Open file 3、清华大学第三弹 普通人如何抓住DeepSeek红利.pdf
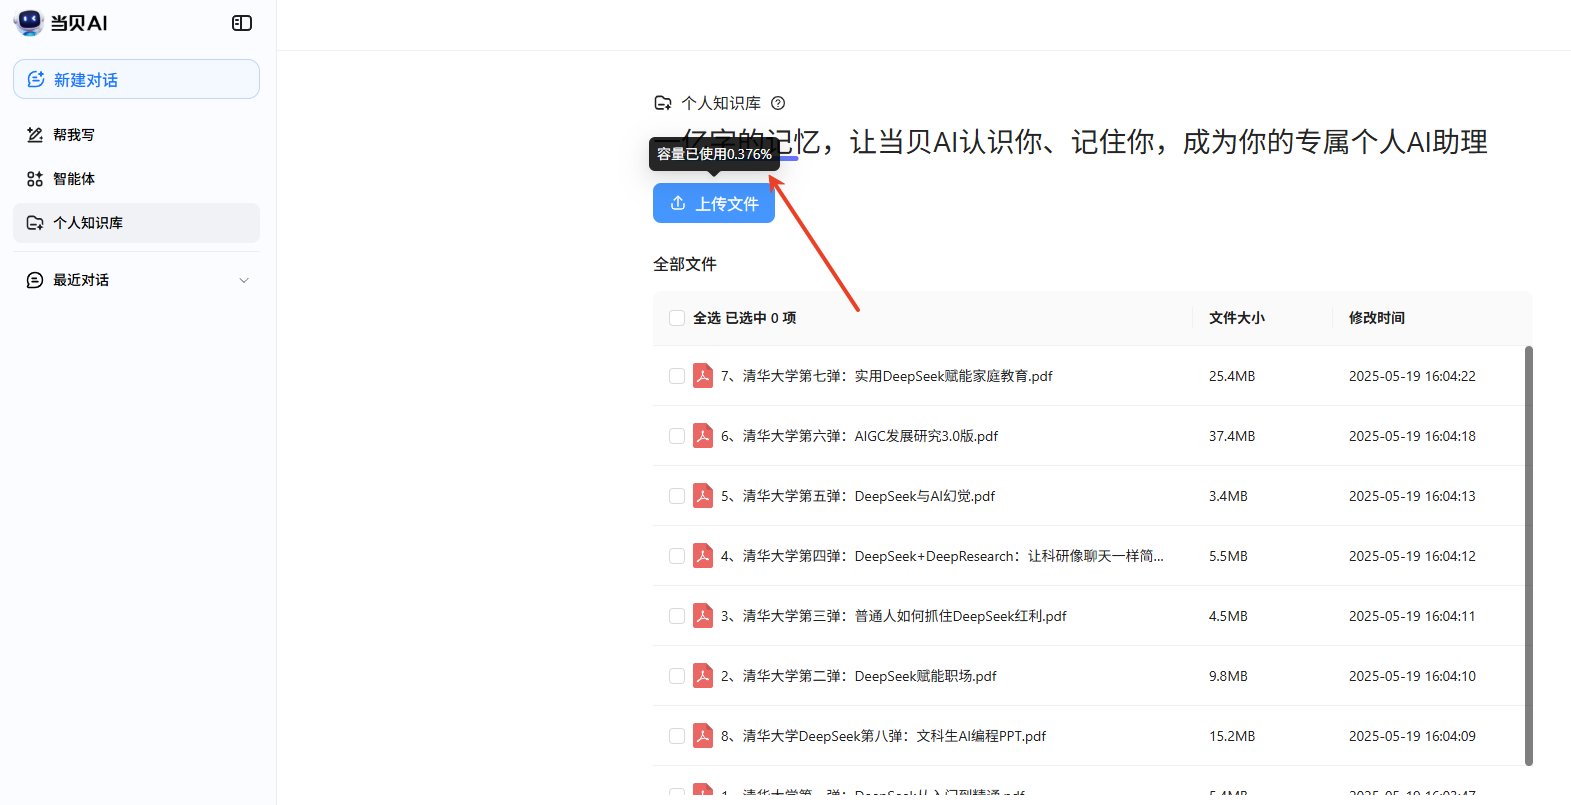 pos(894,616)
